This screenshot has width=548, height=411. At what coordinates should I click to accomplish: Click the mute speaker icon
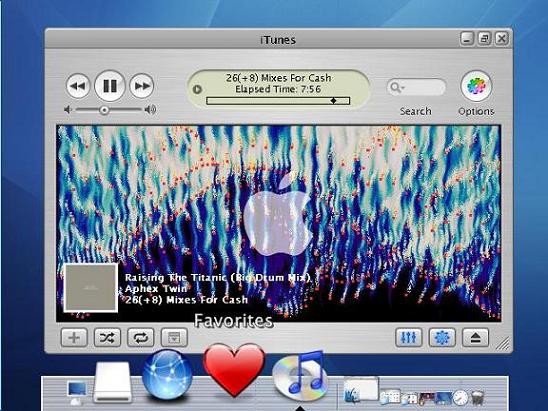pyautogui.click(x=68, y=110)
